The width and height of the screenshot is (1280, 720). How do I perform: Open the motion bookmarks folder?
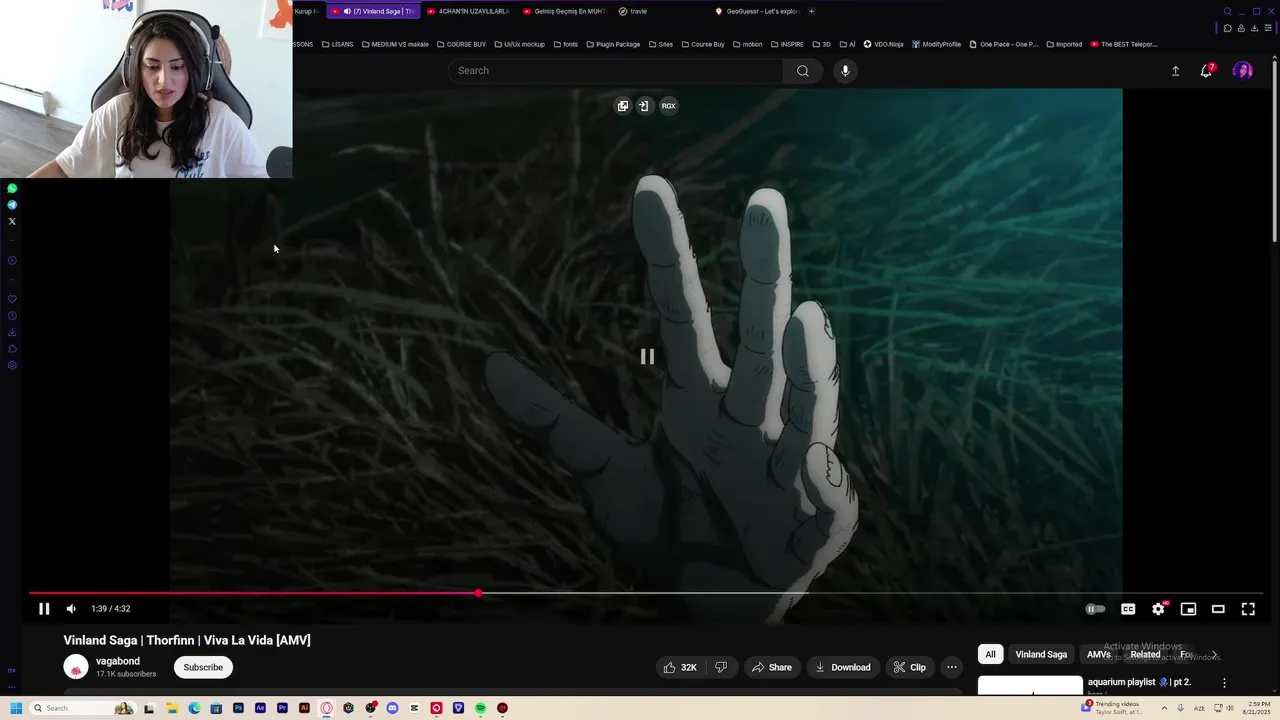[747, 45]
